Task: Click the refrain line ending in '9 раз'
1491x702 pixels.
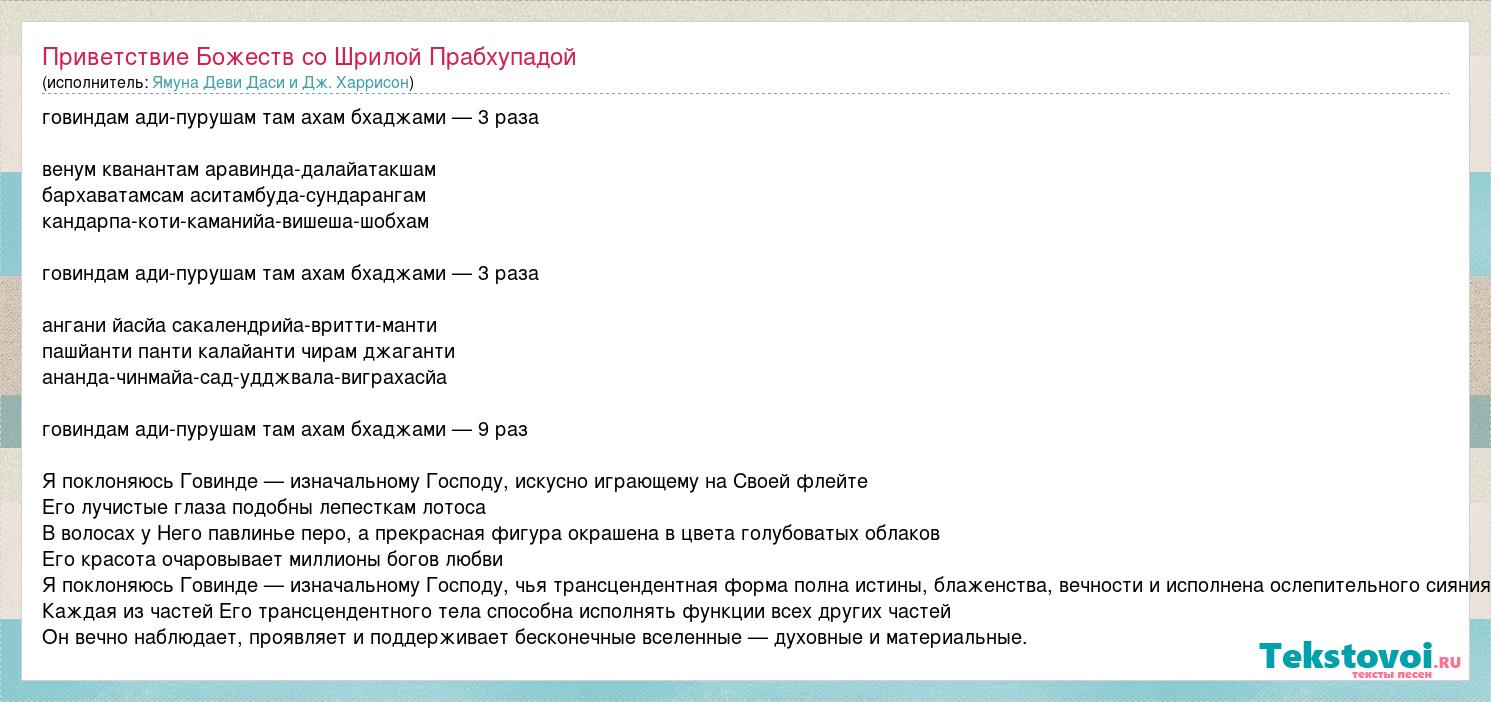Action: 285,430
